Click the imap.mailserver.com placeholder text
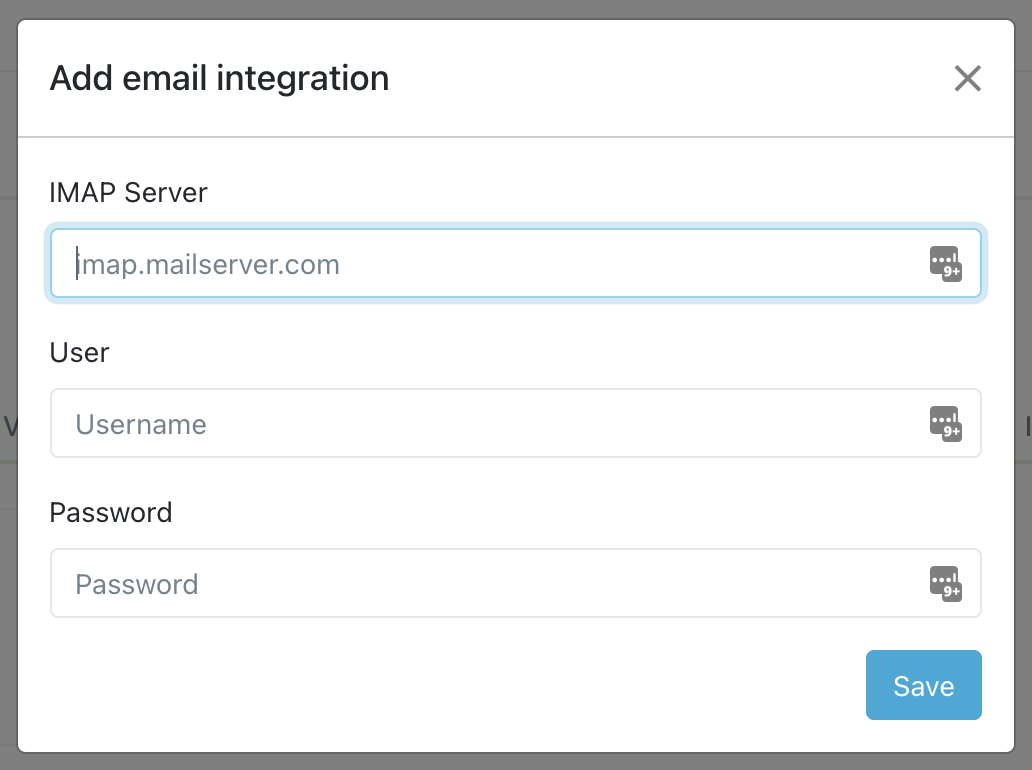The width and height of the screenshot is (1032, 770). [208, 265]
